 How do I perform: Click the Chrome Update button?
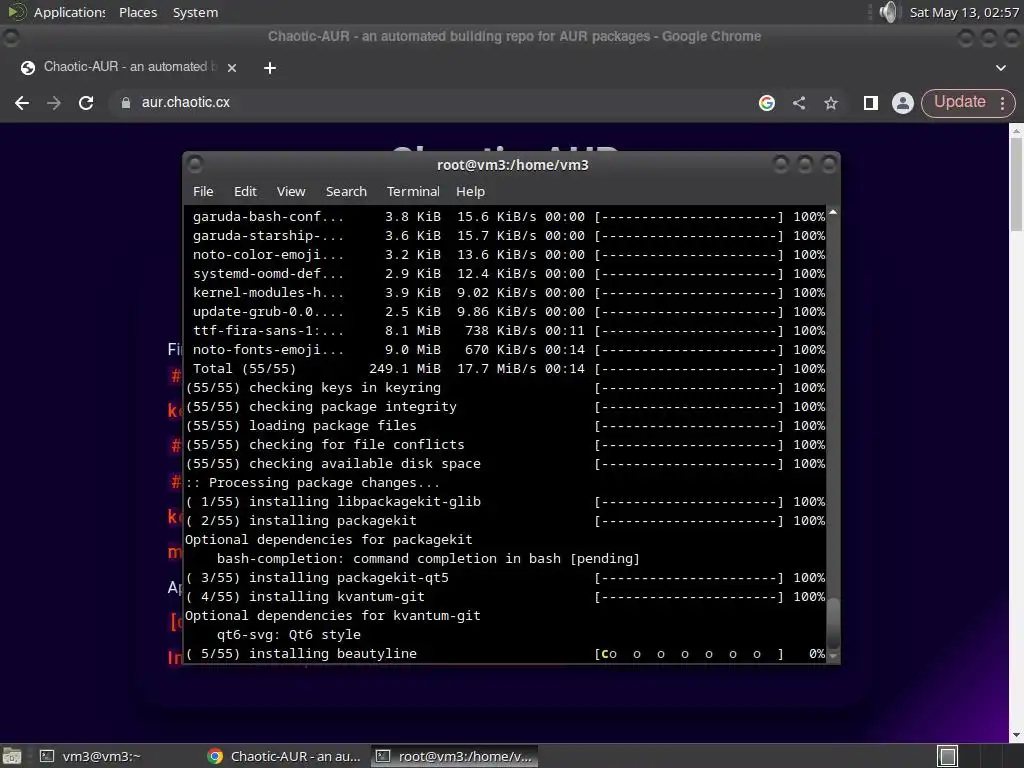point(959,102)
